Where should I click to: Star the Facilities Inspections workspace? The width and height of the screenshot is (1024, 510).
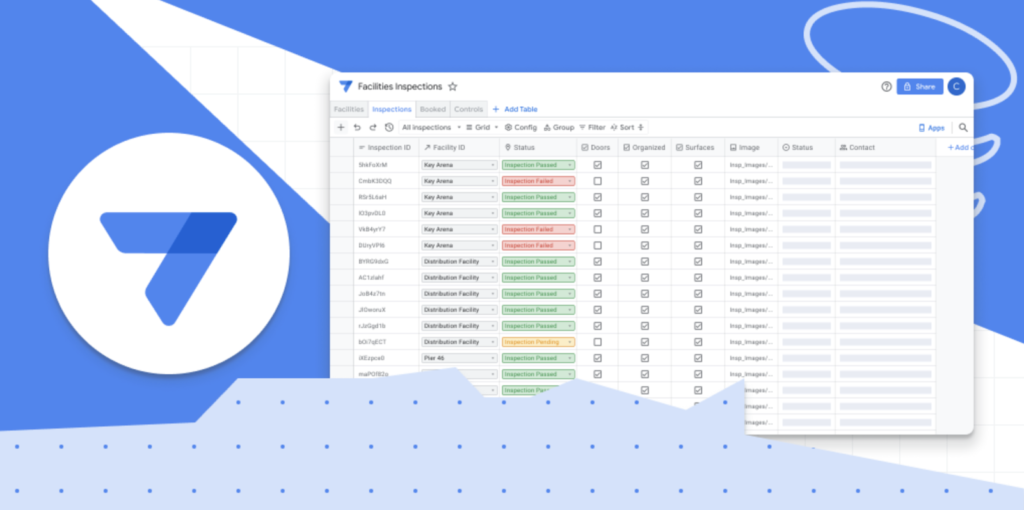pyautogui.click(x=453, y=87)
